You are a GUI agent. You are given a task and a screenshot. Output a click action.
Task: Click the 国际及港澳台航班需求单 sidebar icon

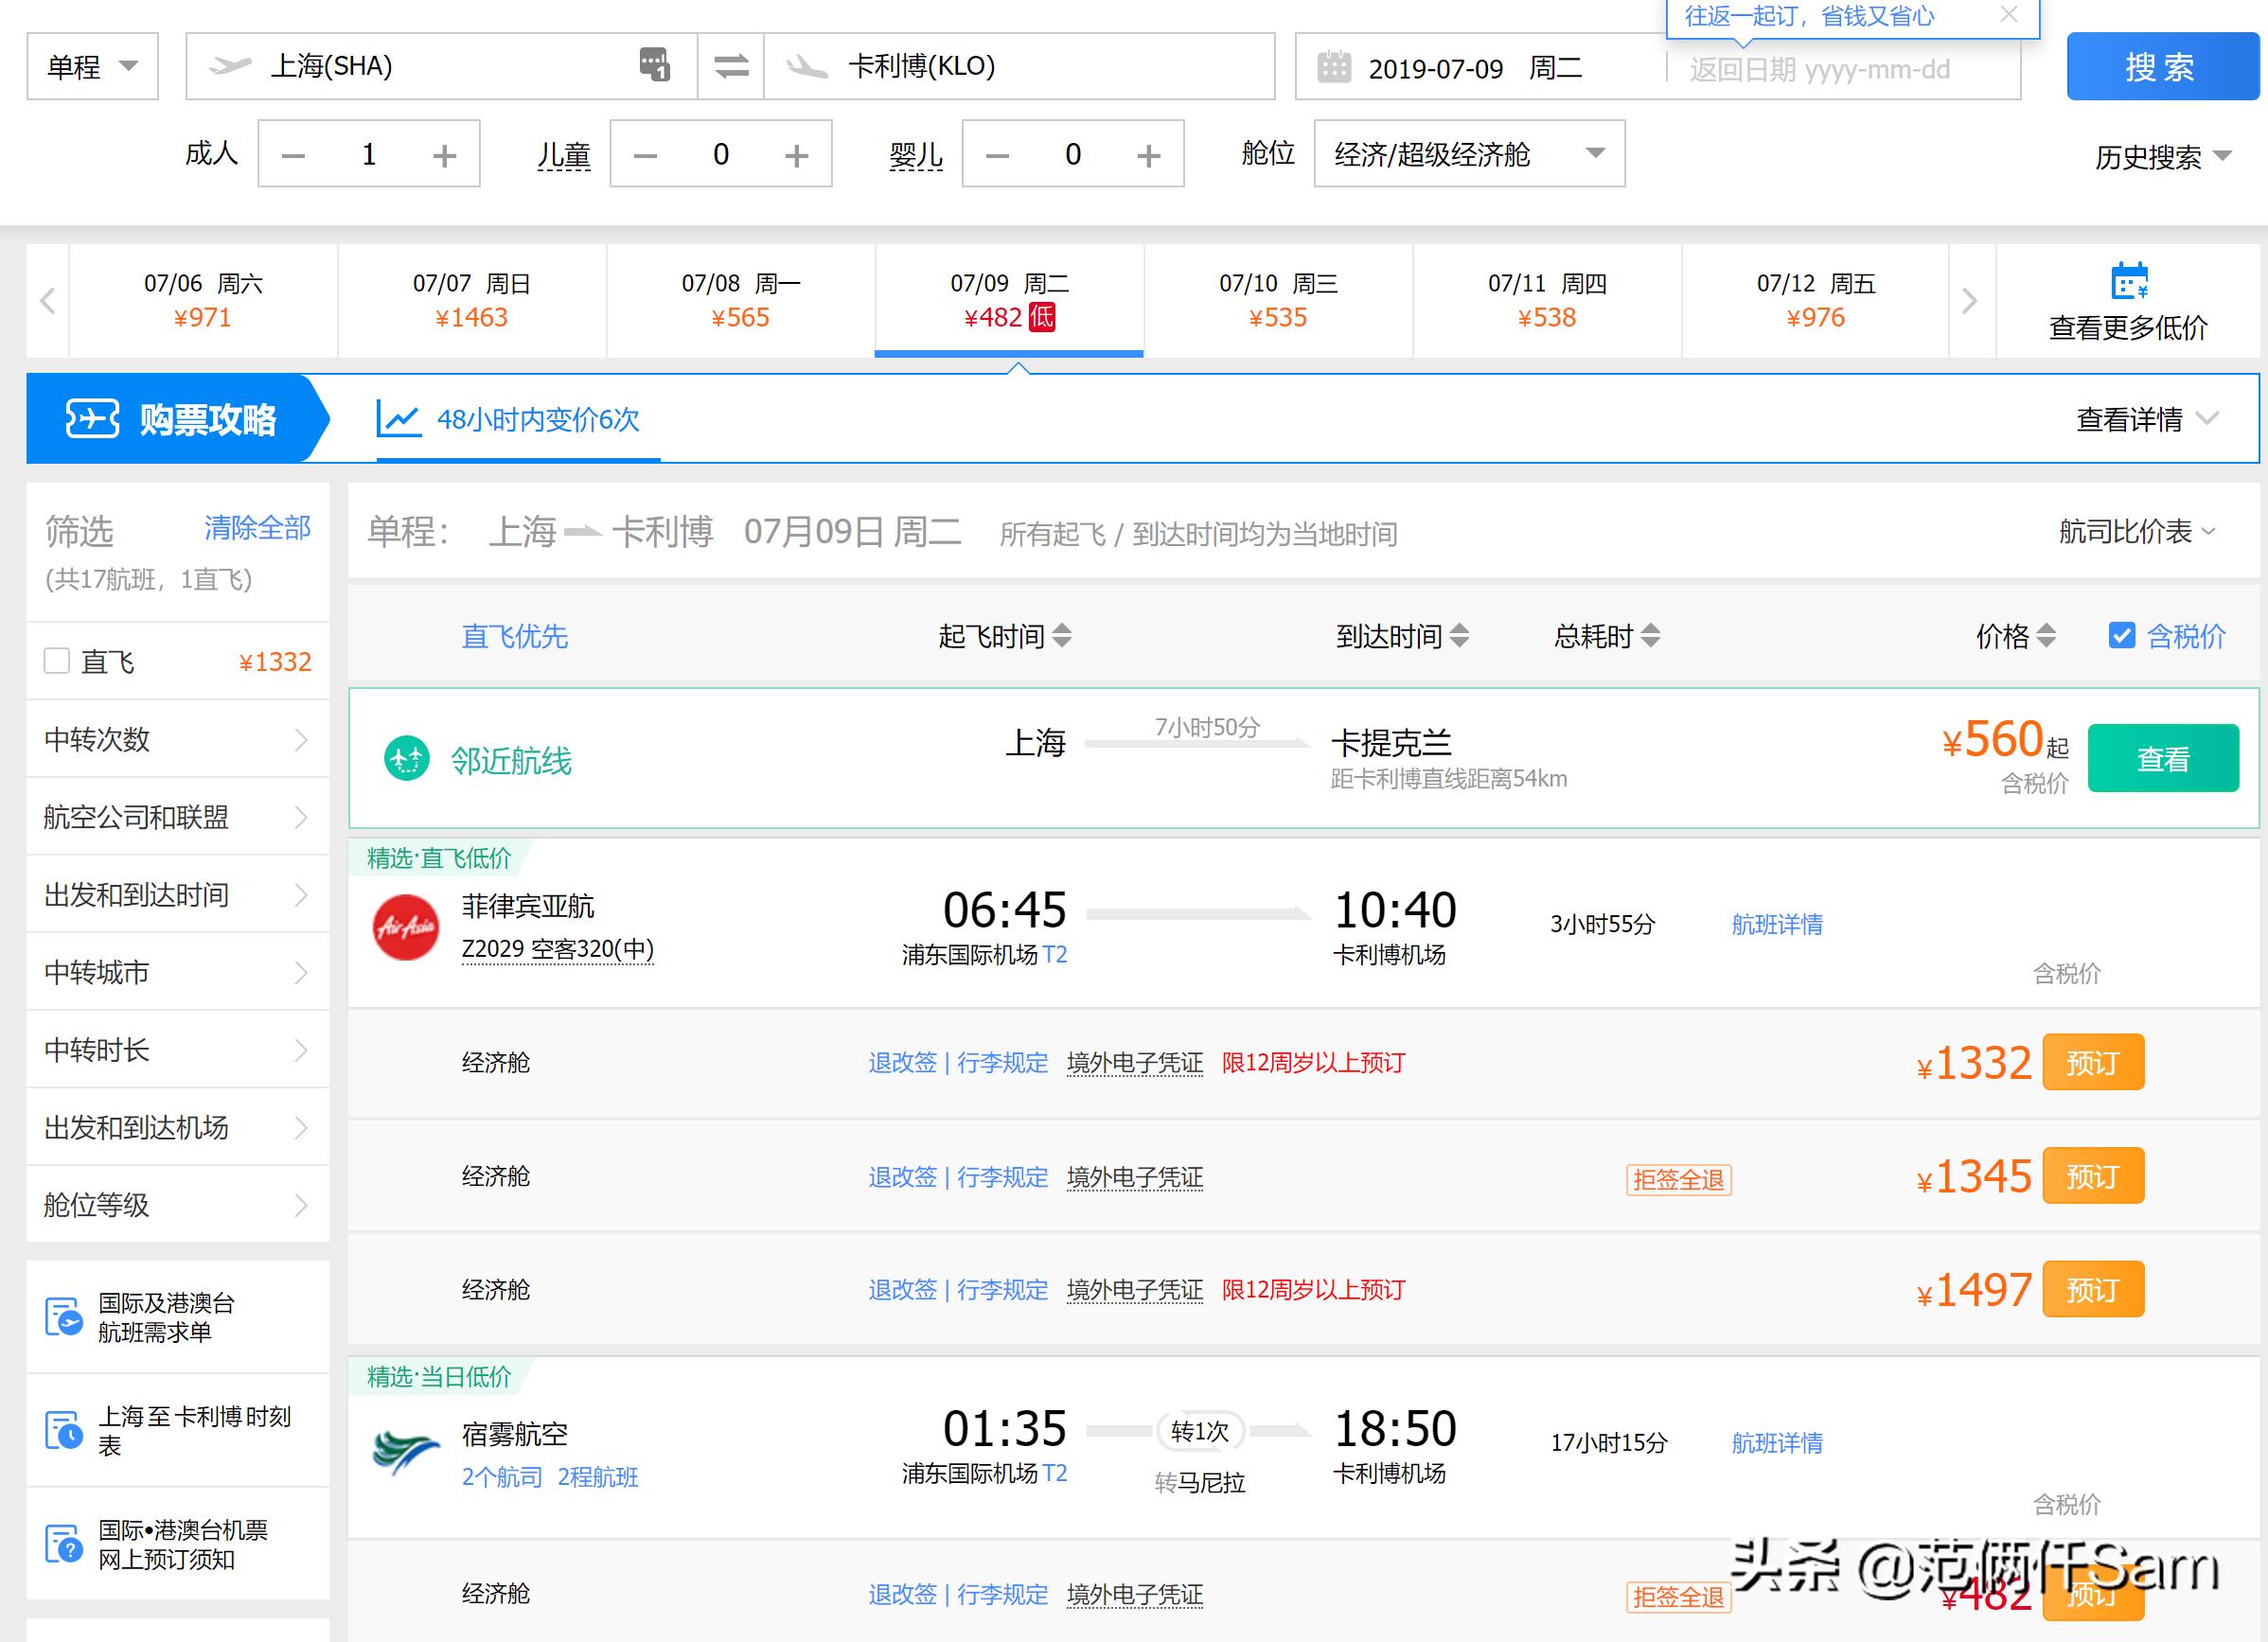pyautogui.click(x=62, y=1316)
